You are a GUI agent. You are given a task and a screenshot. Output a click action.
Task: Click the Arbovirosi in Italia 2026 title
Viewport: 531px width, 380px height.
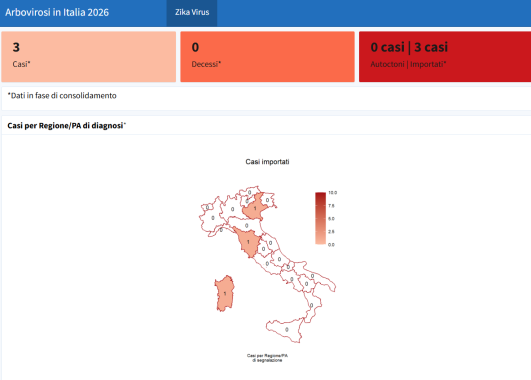[x=57, y=13]
